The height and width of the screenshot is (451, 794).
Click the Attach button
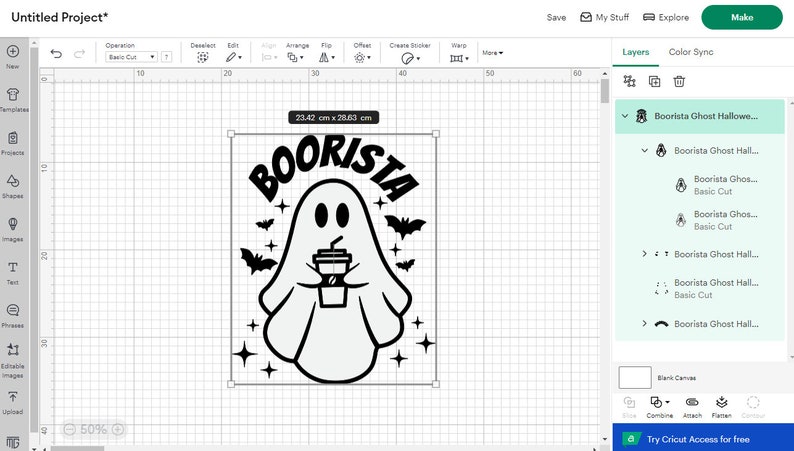(692, 407)
